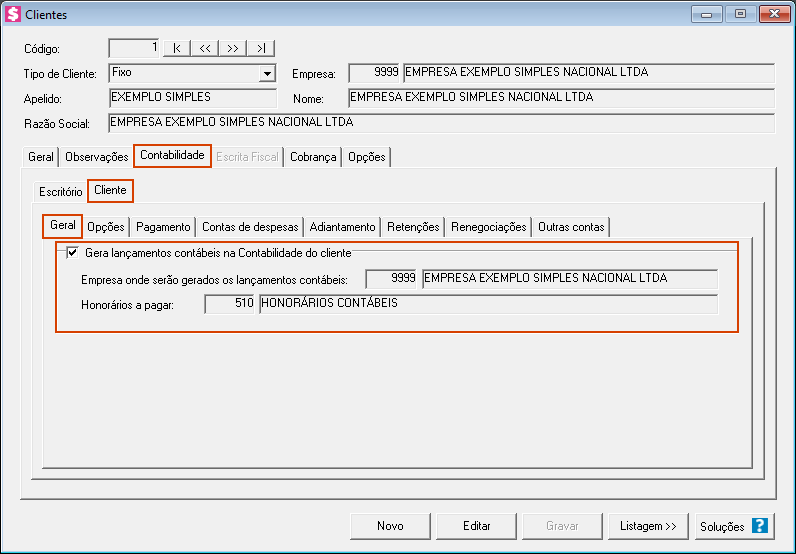Go to the next client record
Screen dimensions: 796x554
(x=232, y=48)
